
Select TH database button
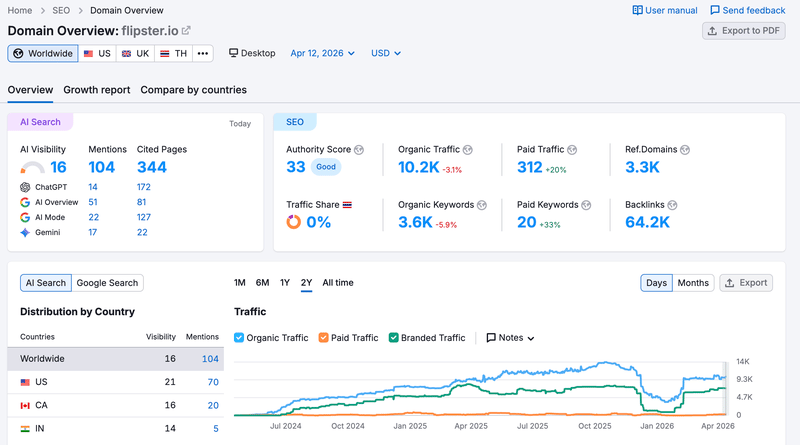tap(173, 54)
